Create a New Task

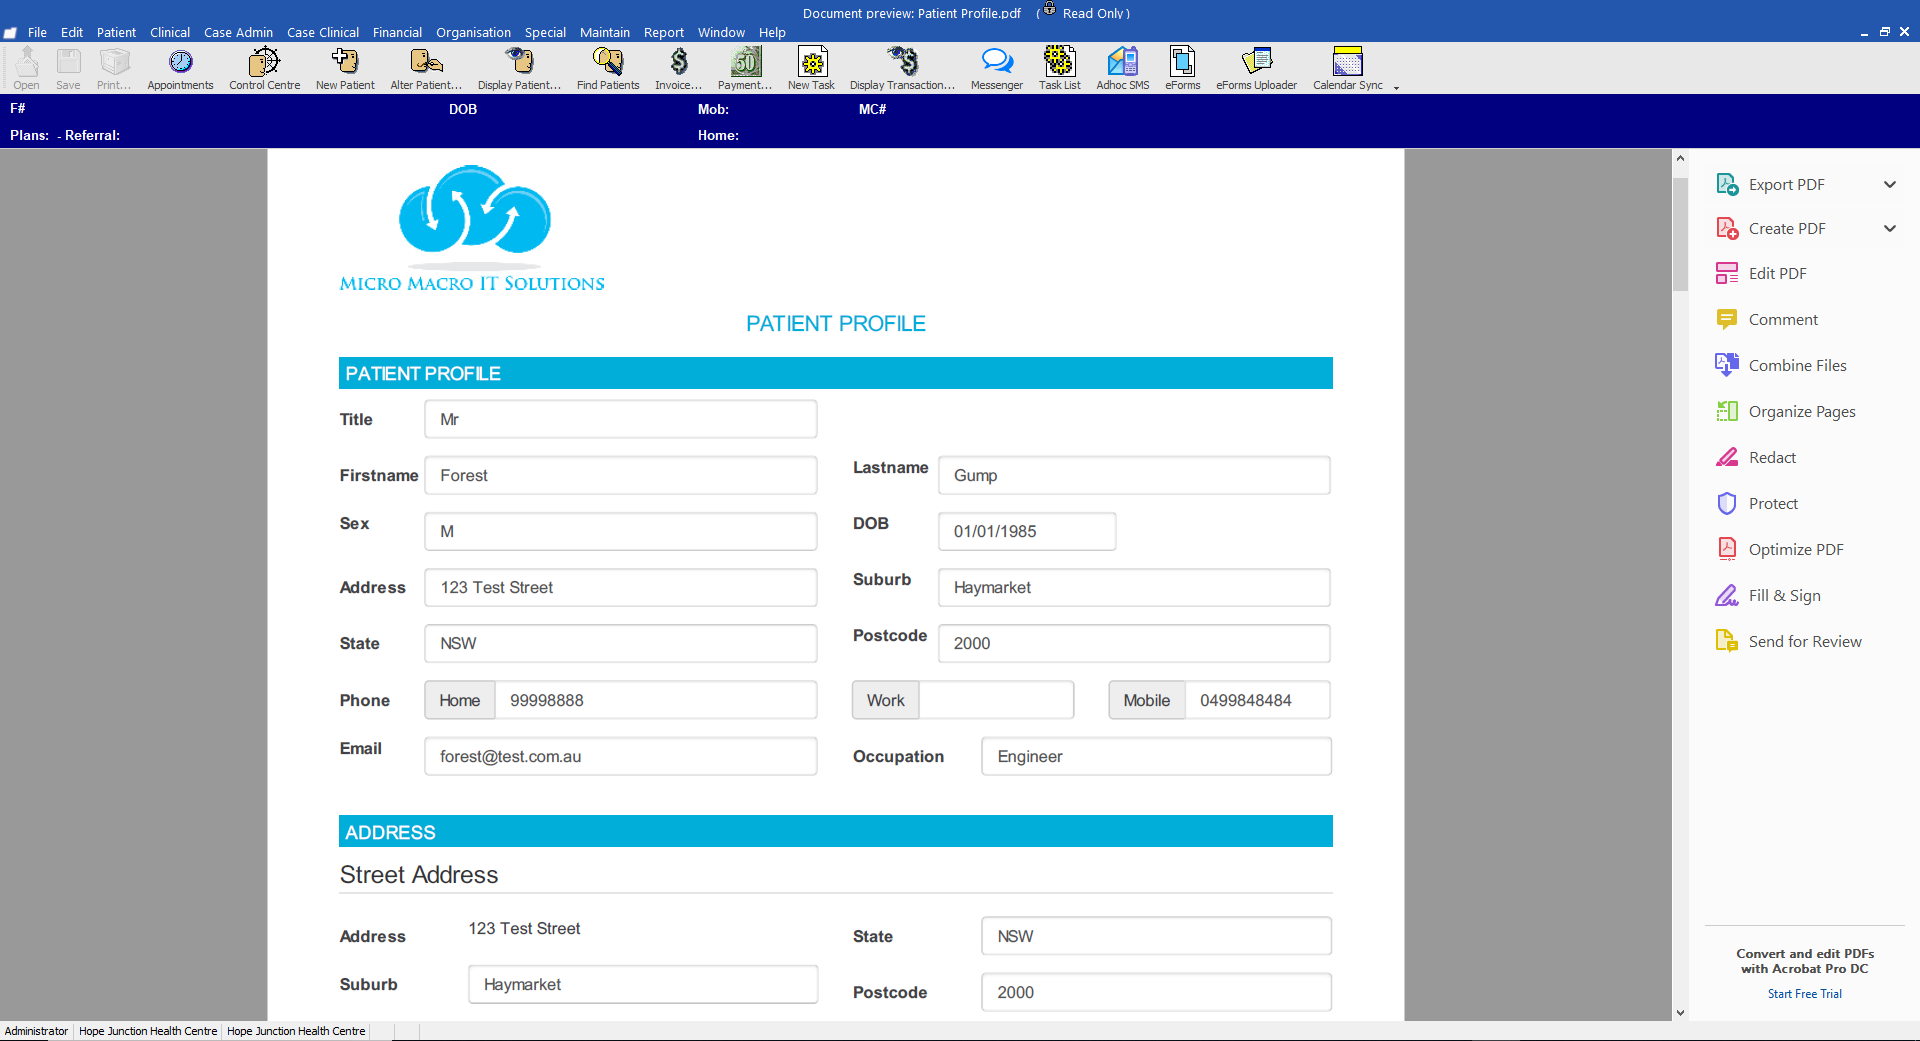pos(811,68)
